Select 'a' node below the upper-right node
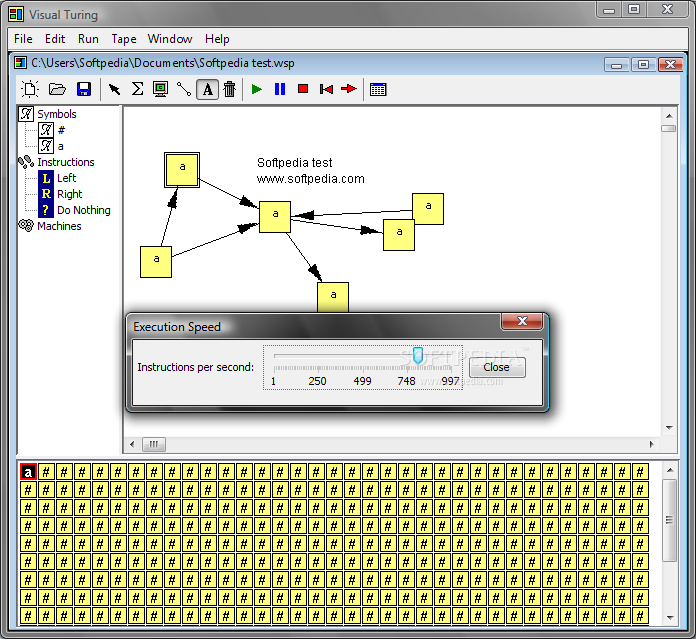This screenshot has height=639, width=696. coord(399,235)
